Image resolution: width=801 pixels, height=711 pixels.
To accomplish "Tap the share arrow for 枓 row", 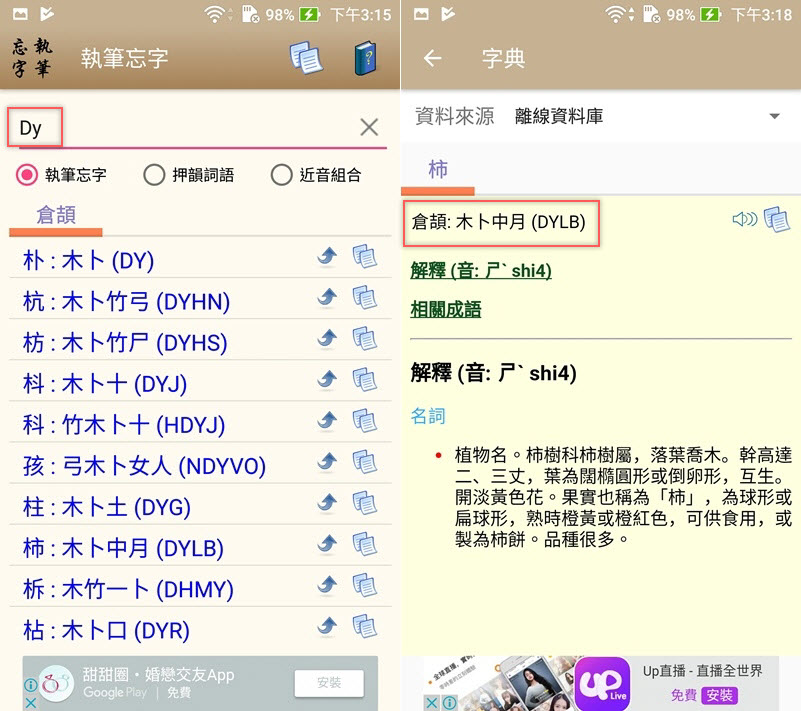I will tap(327, 380).
